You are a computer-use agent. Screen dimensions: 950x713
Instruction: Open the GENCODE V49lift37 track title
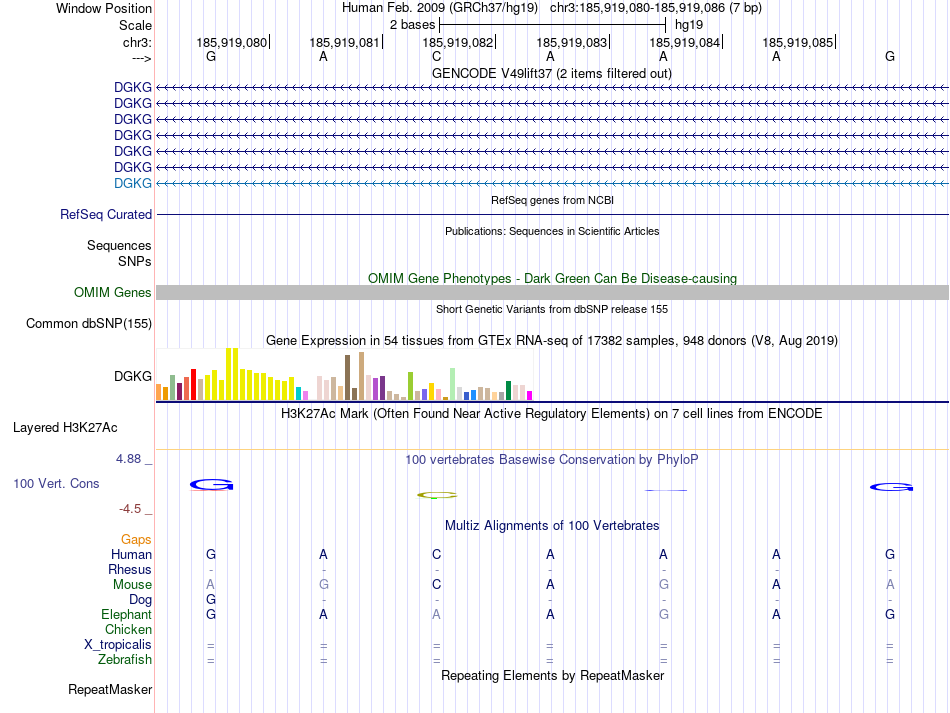click(551, 73)
